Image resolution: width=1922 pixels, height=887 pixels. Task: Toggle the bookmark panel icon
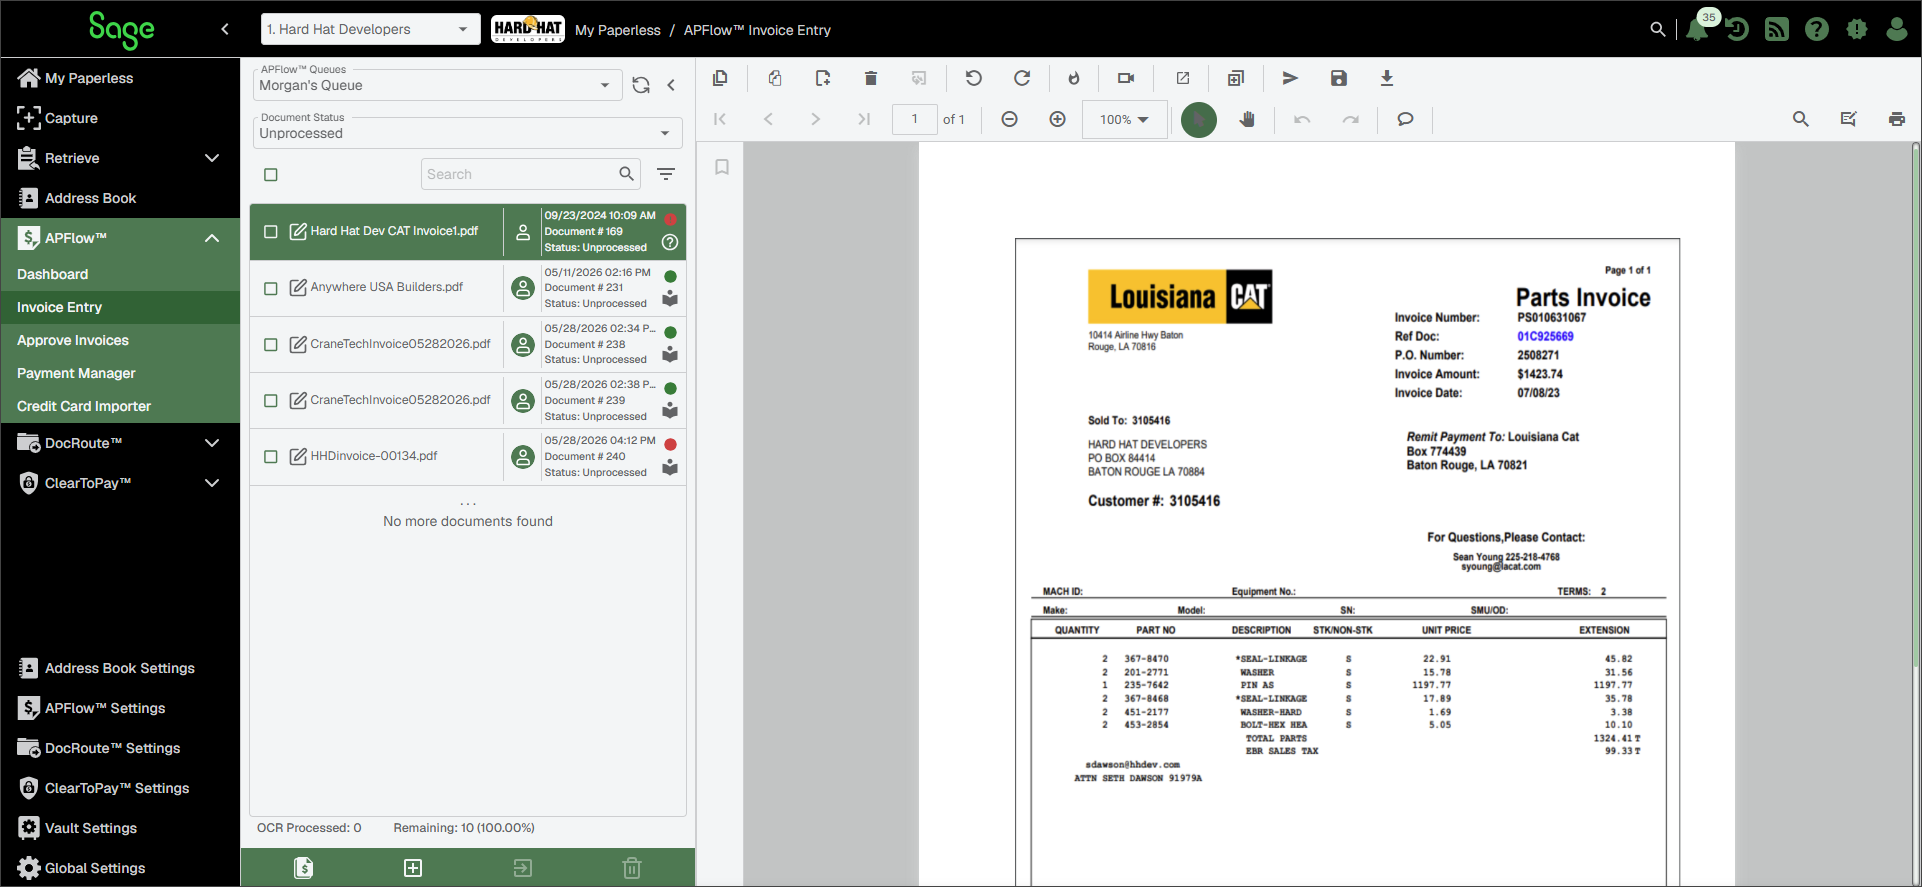722,167
